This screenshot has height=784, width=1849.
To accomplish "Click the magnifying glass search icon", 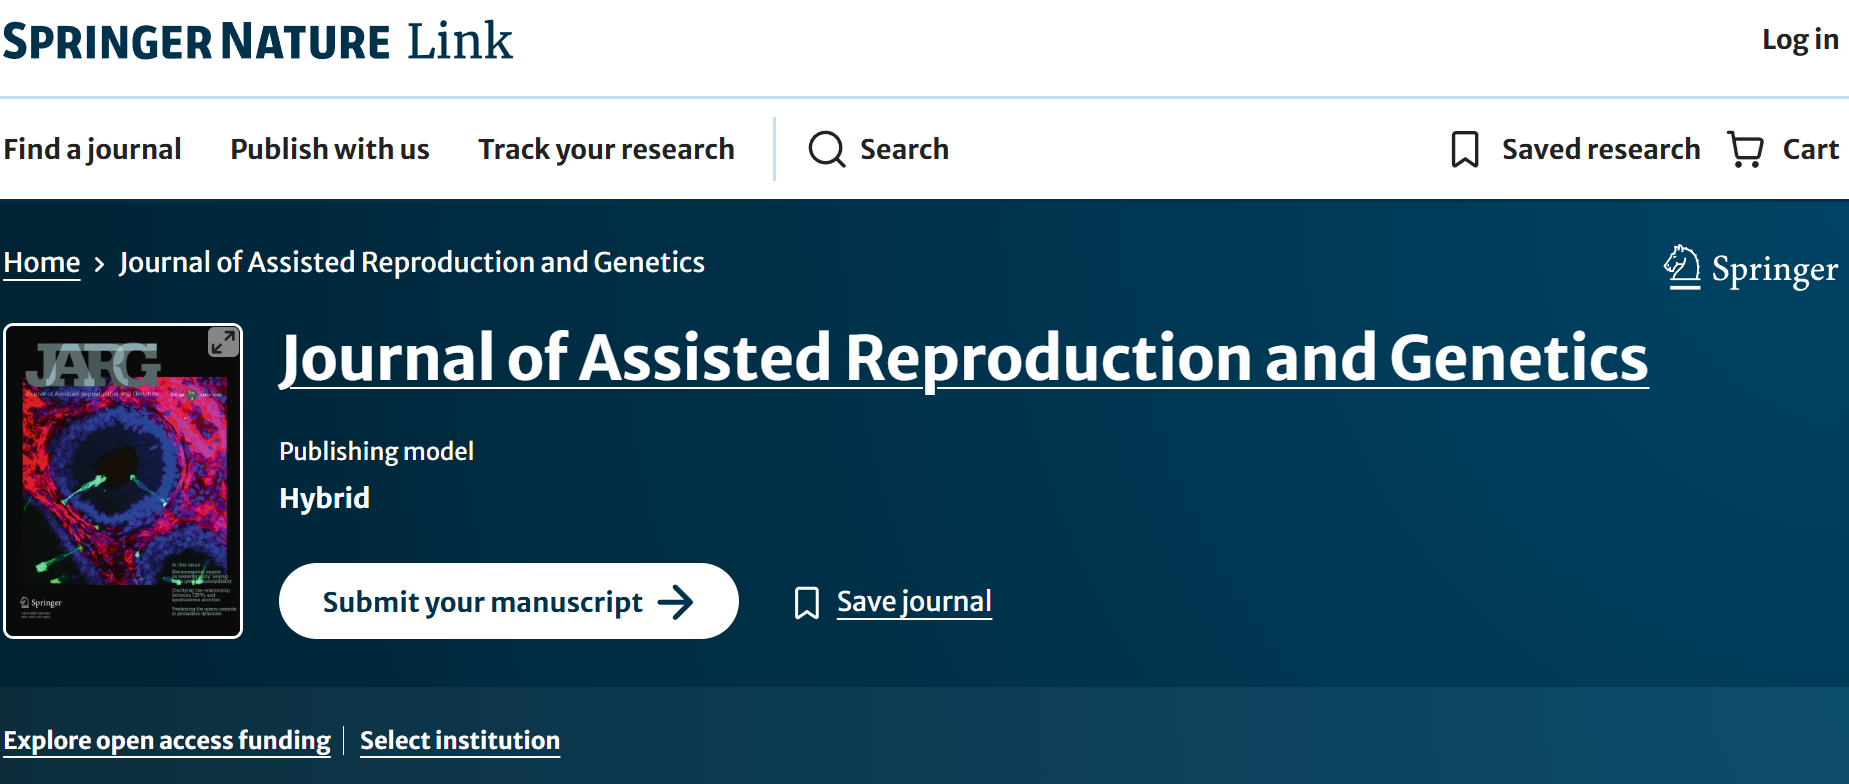I will pos(827,149).
